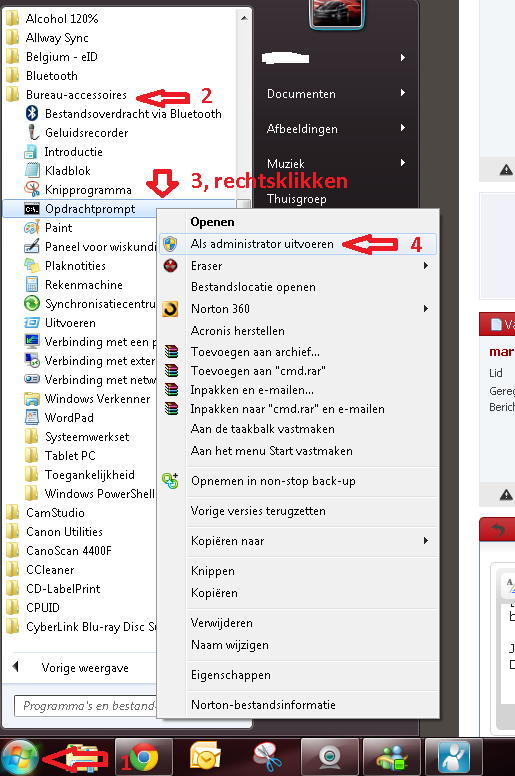Click the Paint palette icon

[x=32, y=228]
